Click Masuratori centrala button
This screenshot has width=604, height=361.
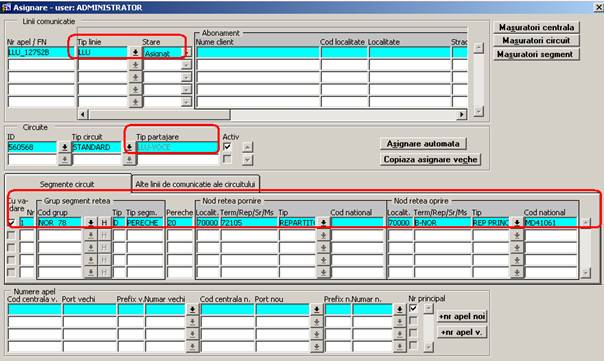point(536,27)
